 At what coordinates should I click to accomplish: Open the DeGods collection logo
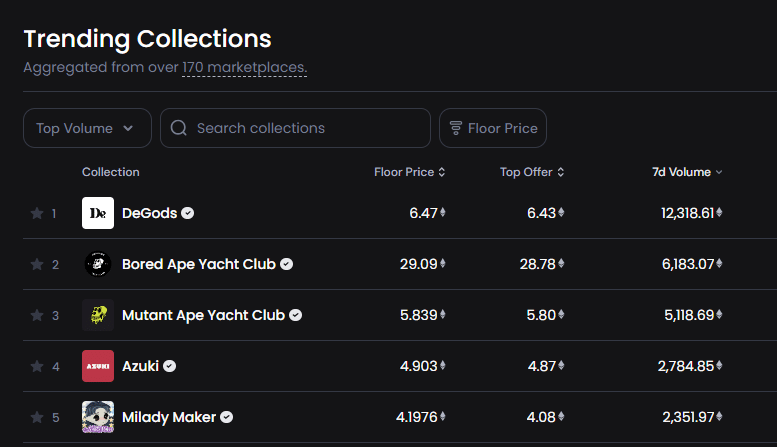pyautogui.click(x=98, y=213)
